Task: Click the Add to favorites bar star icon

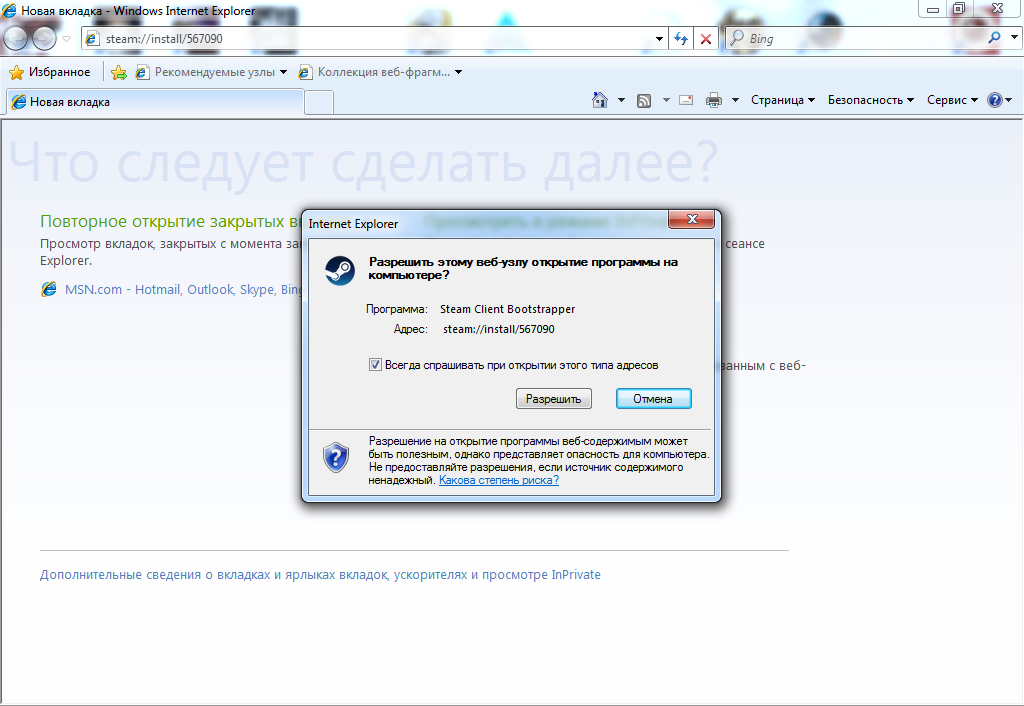Action: pos(119,72)
